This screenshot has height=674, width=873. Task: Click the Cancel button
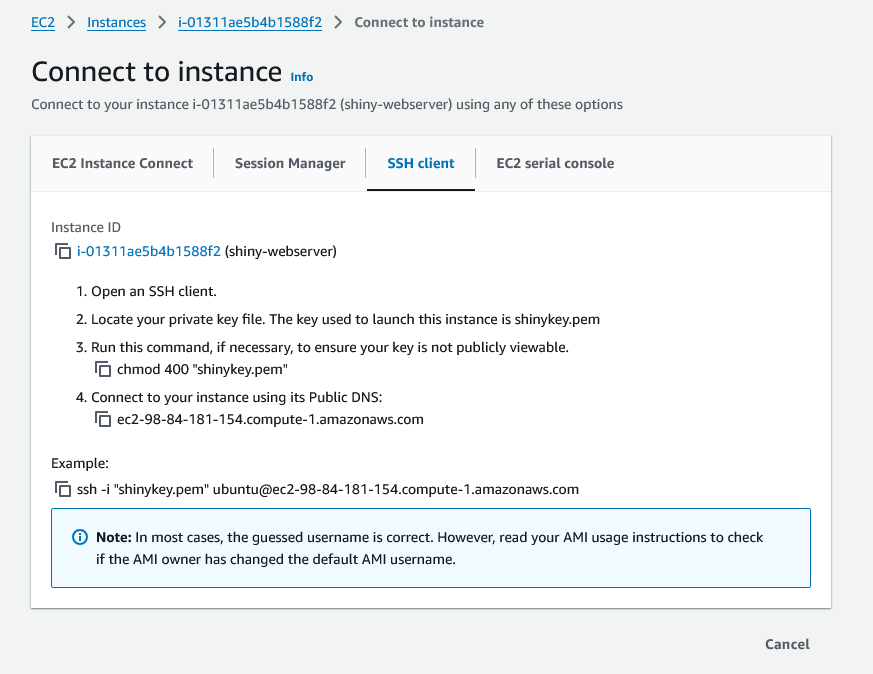click(x=786, y=644)
